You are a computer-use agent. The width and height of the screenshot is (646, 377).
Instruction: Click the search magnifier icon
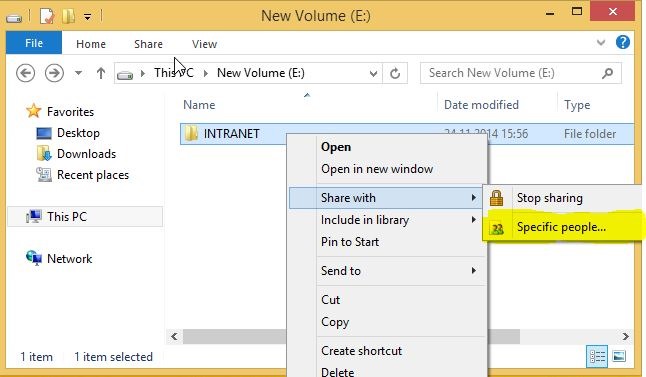(x=608, y=73)
